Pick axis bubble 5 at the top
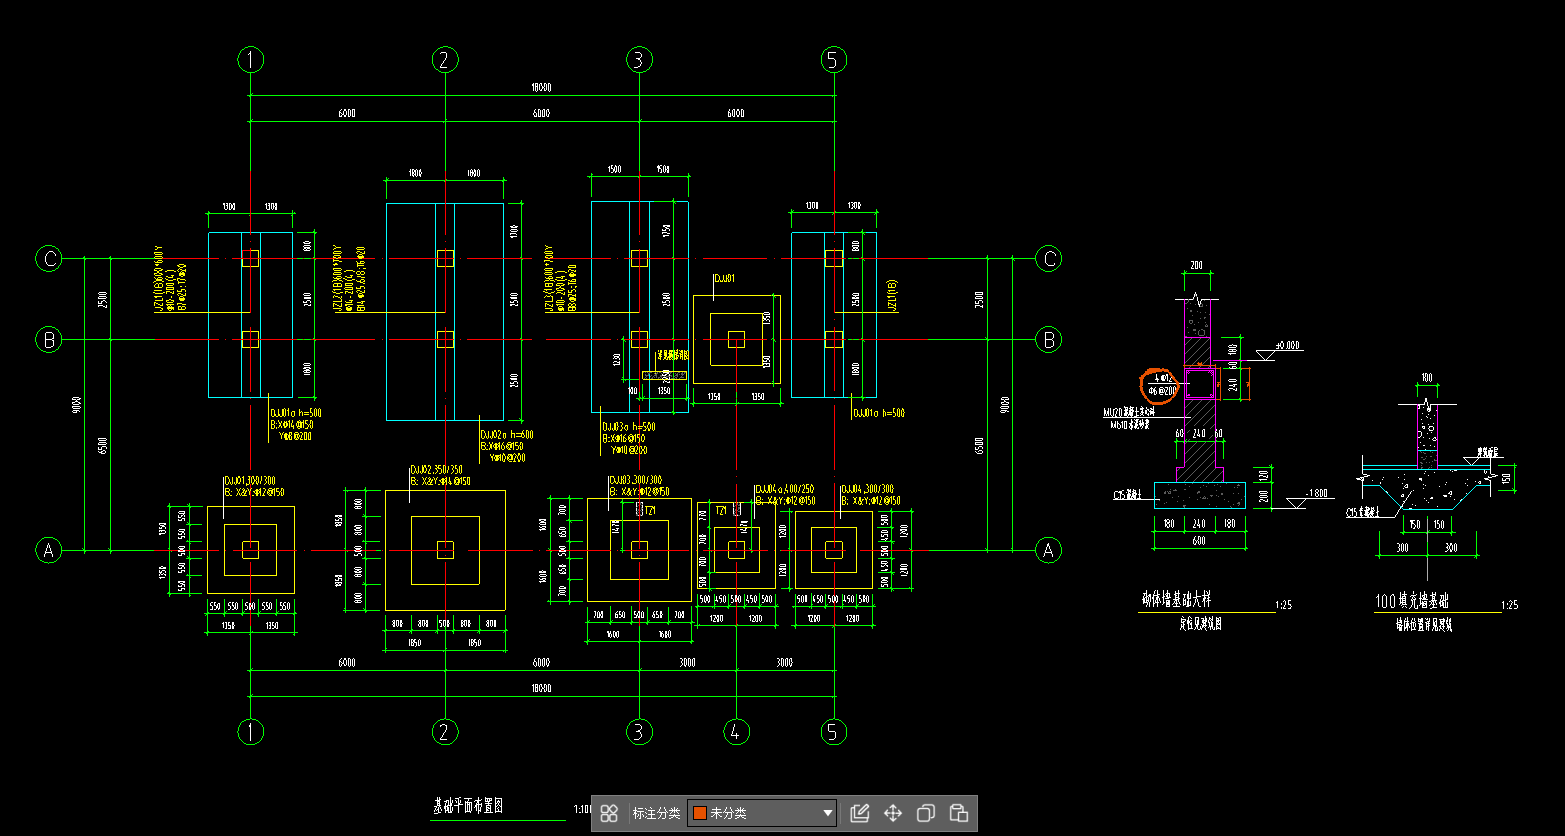1565x836 pixels. [x=834, y=60]
